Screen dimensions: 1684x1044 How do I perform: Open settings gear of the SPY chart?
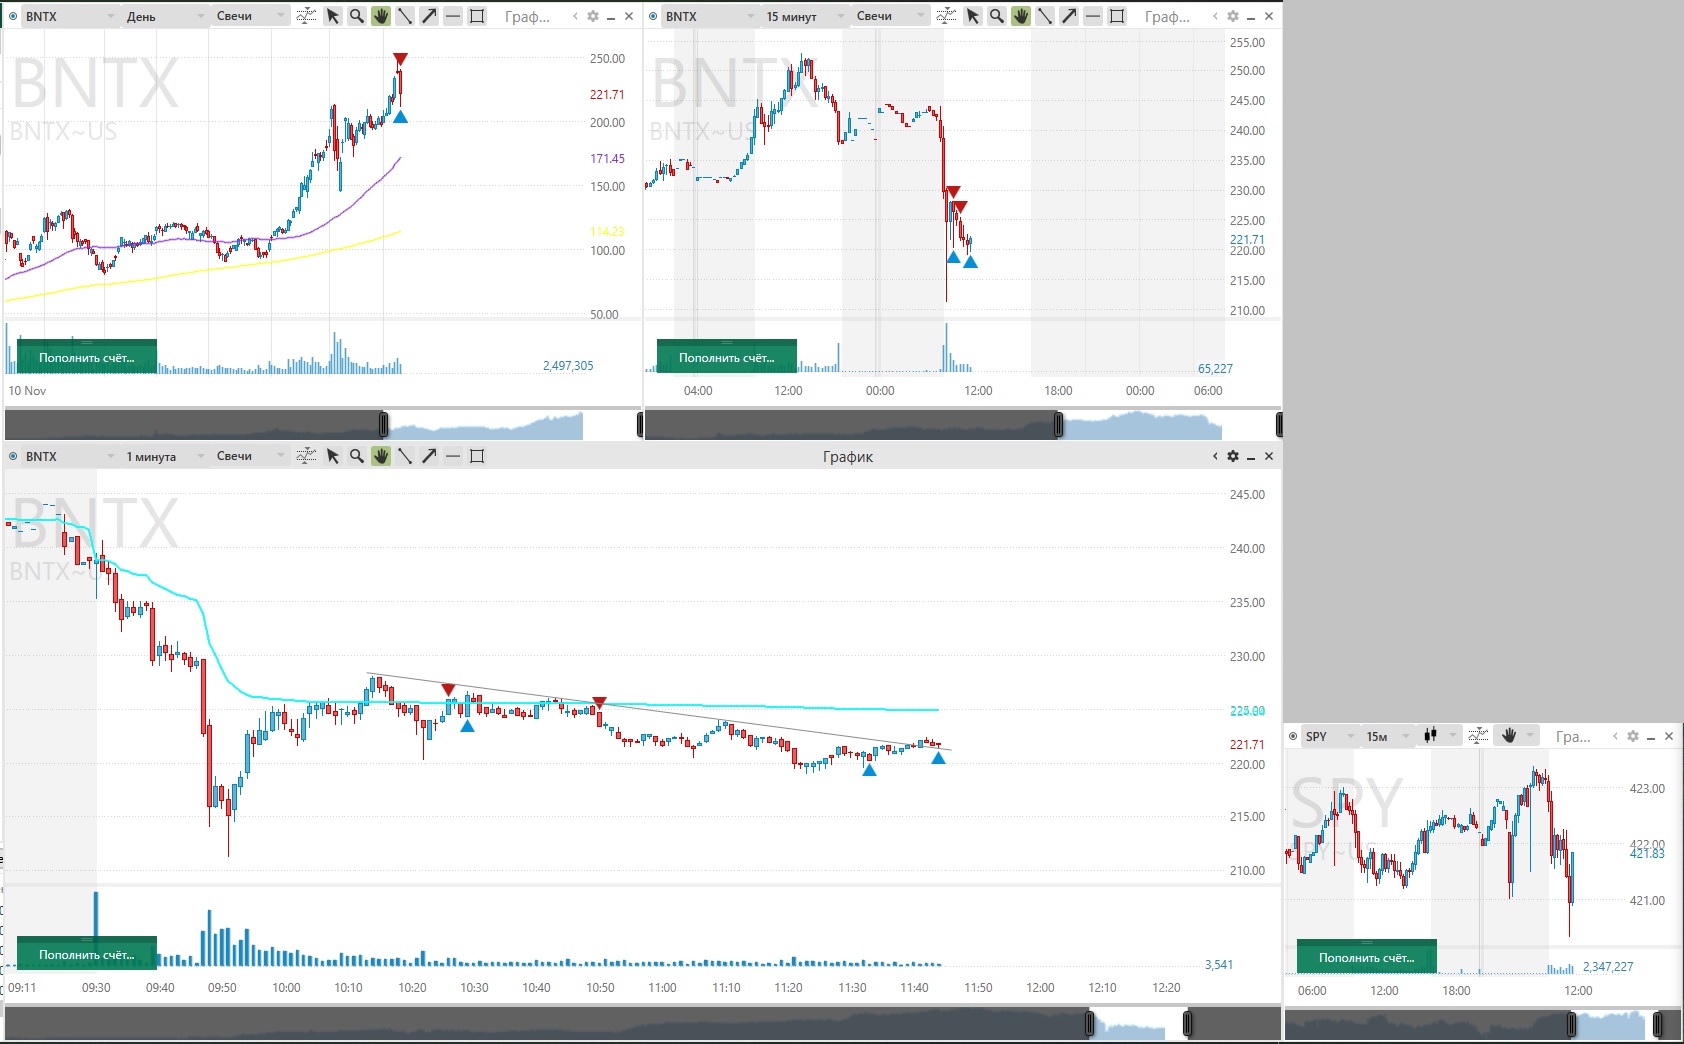[1633, 736]
